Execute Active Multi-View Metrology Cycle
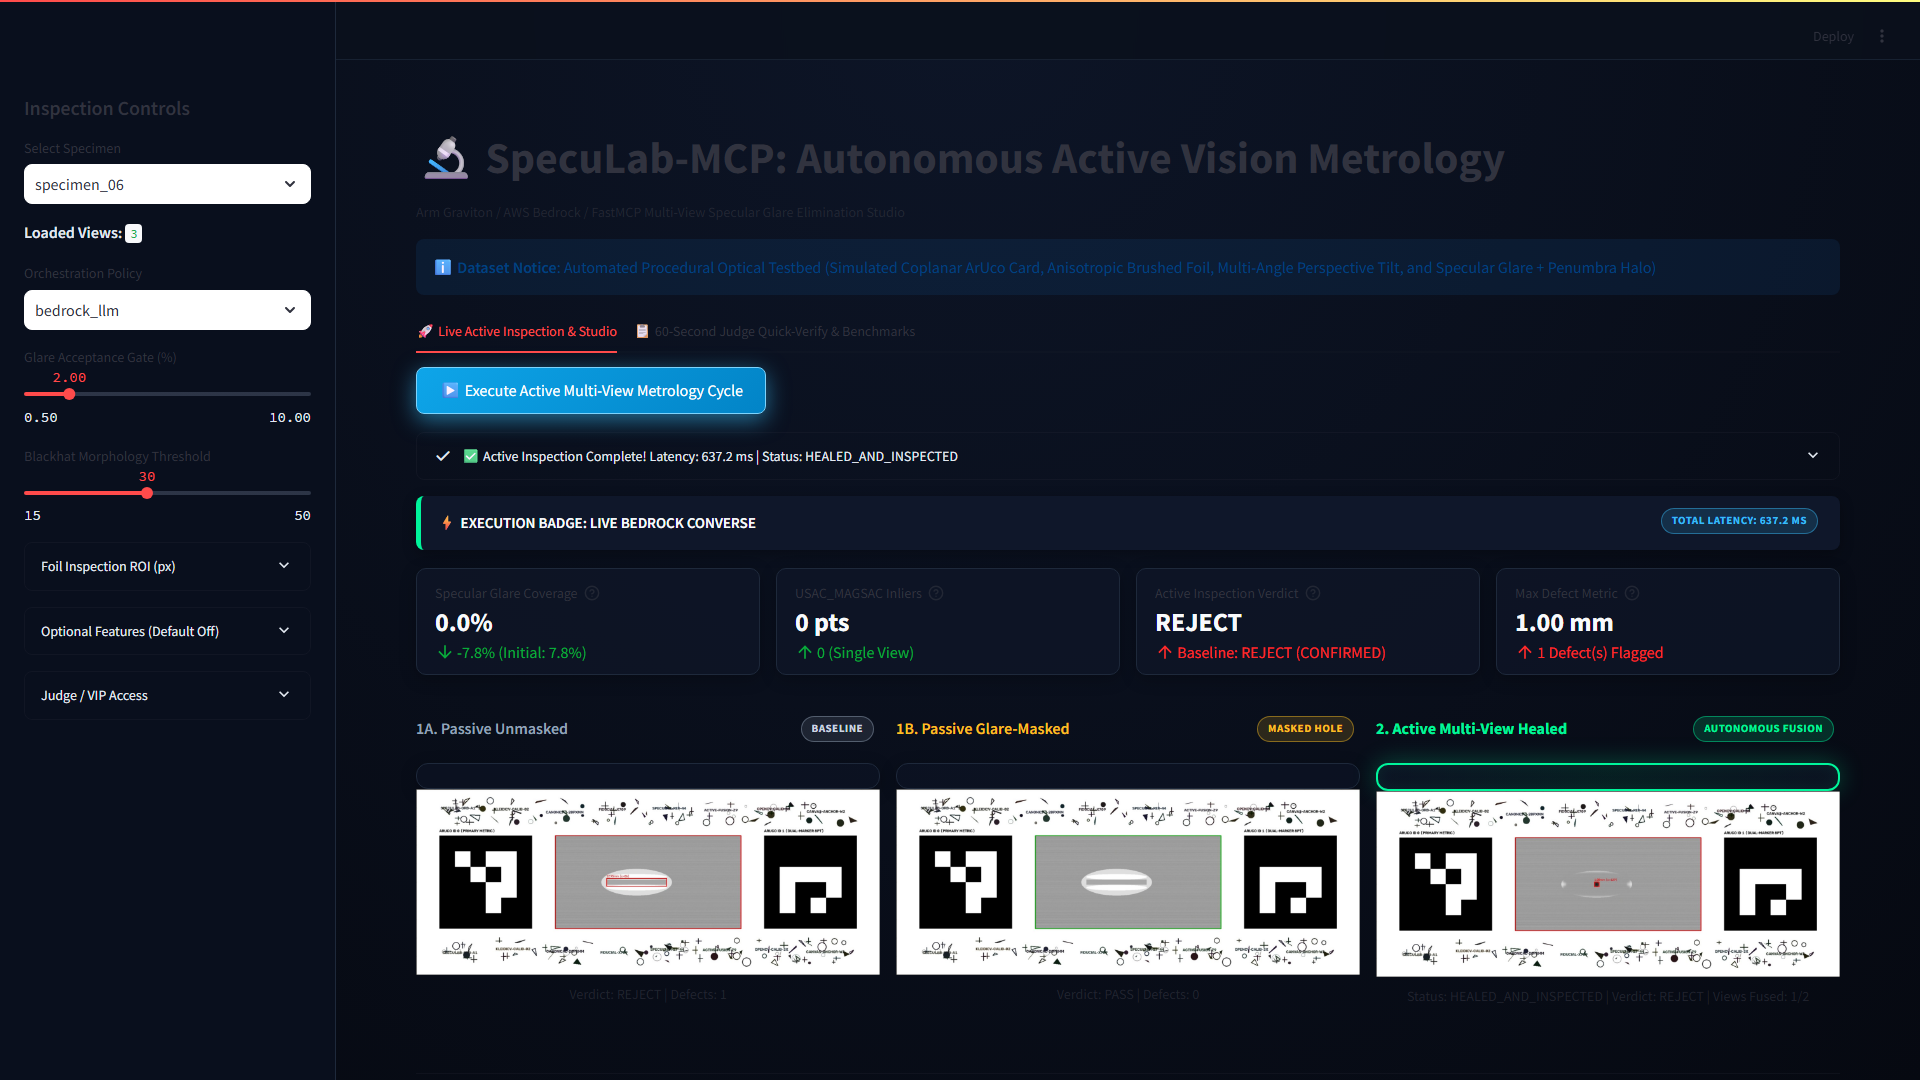The height and width of the screenshot is (1080, 1920). (591, 390)
